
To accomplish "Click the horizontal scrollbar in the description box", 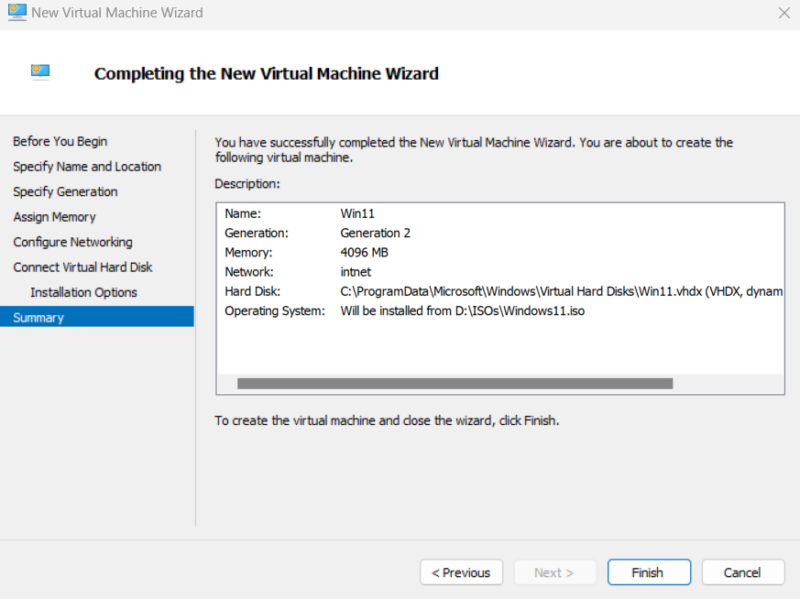I will 455,383.
